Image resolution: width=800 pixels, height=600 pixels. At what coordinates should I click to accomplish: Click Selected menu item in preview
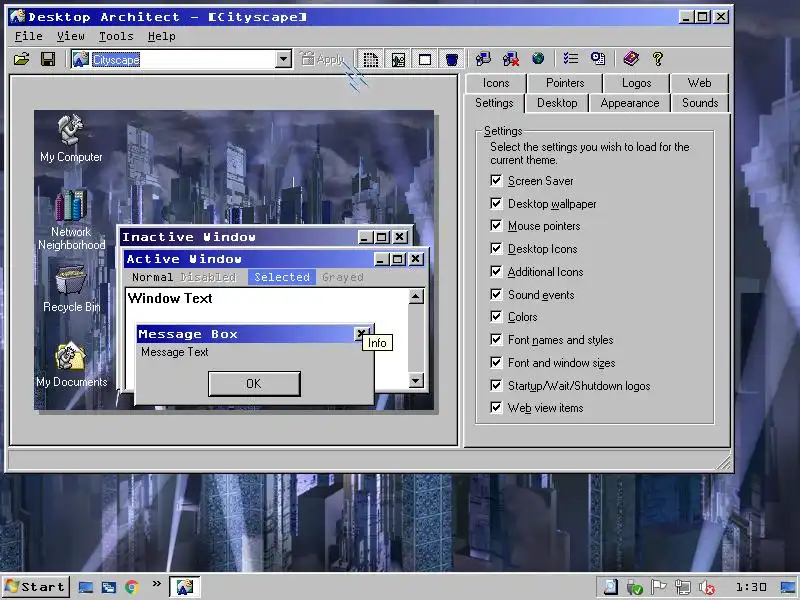[282, 277]
